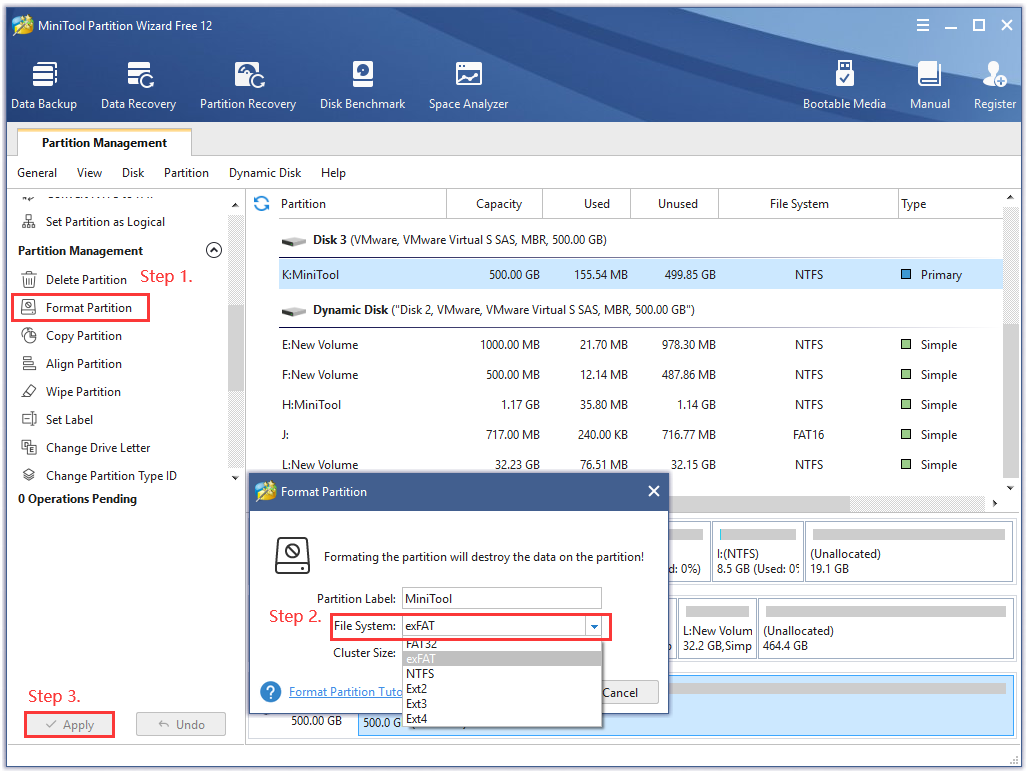Click the Undo button
1027x771 pixels.
coord(181,724)
